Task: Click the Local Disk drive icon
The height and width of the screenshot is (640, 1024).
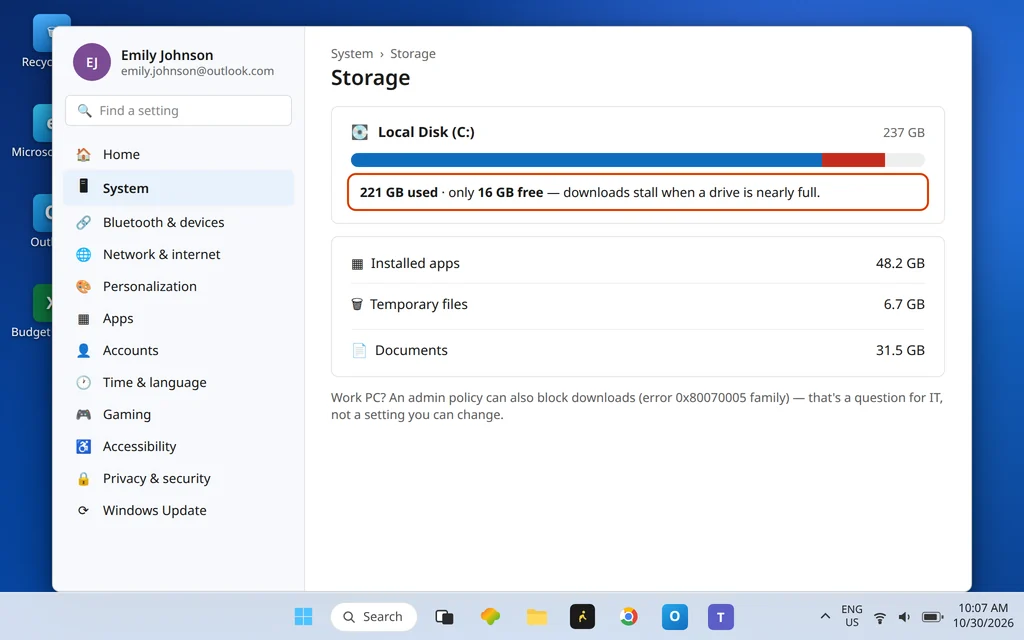Action: pyautogui.click(x=360, y=132)
